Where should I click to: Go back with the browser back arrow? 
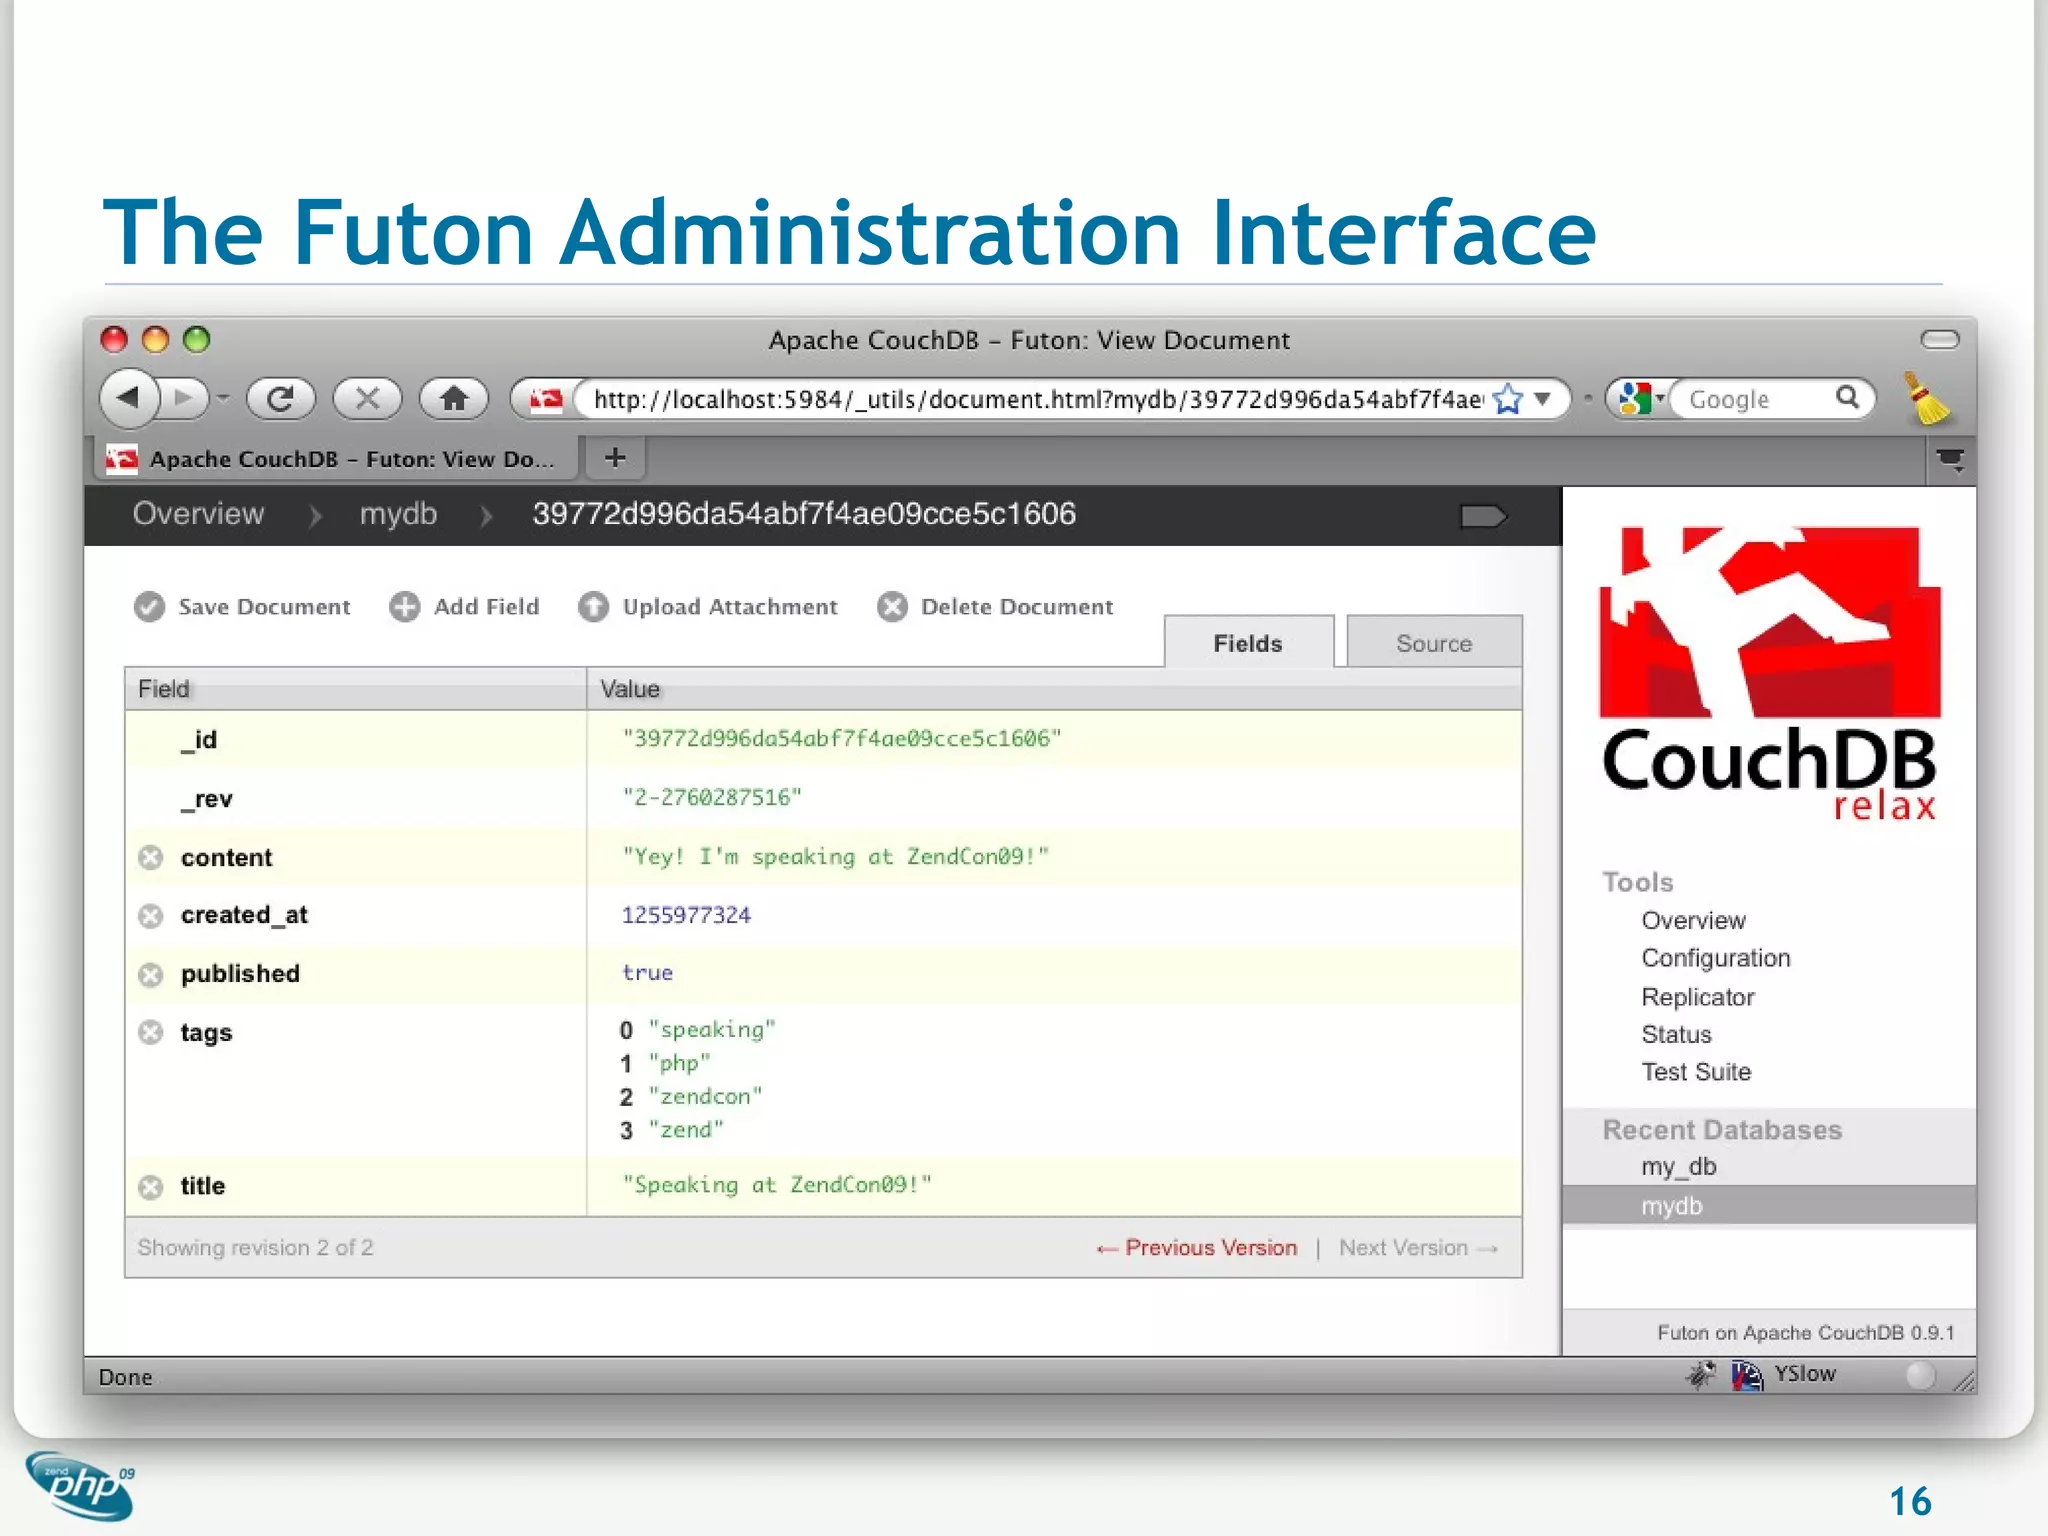point(130,398)
